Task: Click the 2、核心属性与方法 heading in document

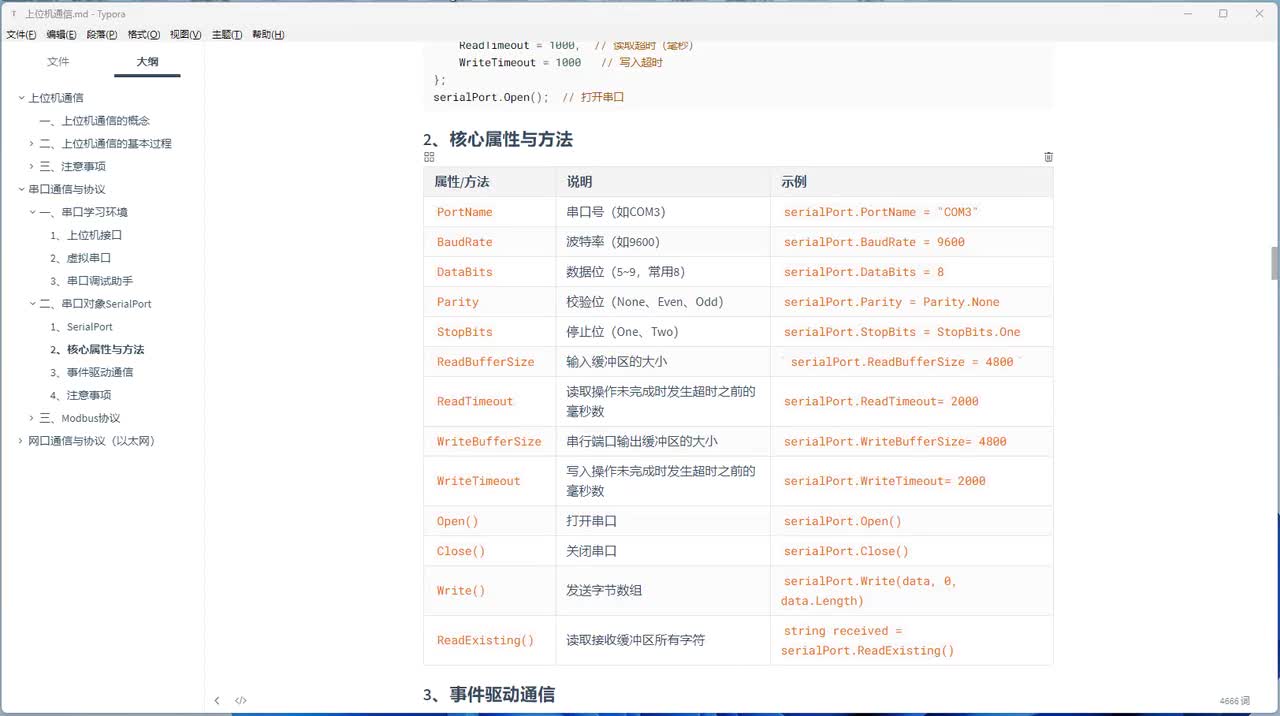Action: (498, 139)
